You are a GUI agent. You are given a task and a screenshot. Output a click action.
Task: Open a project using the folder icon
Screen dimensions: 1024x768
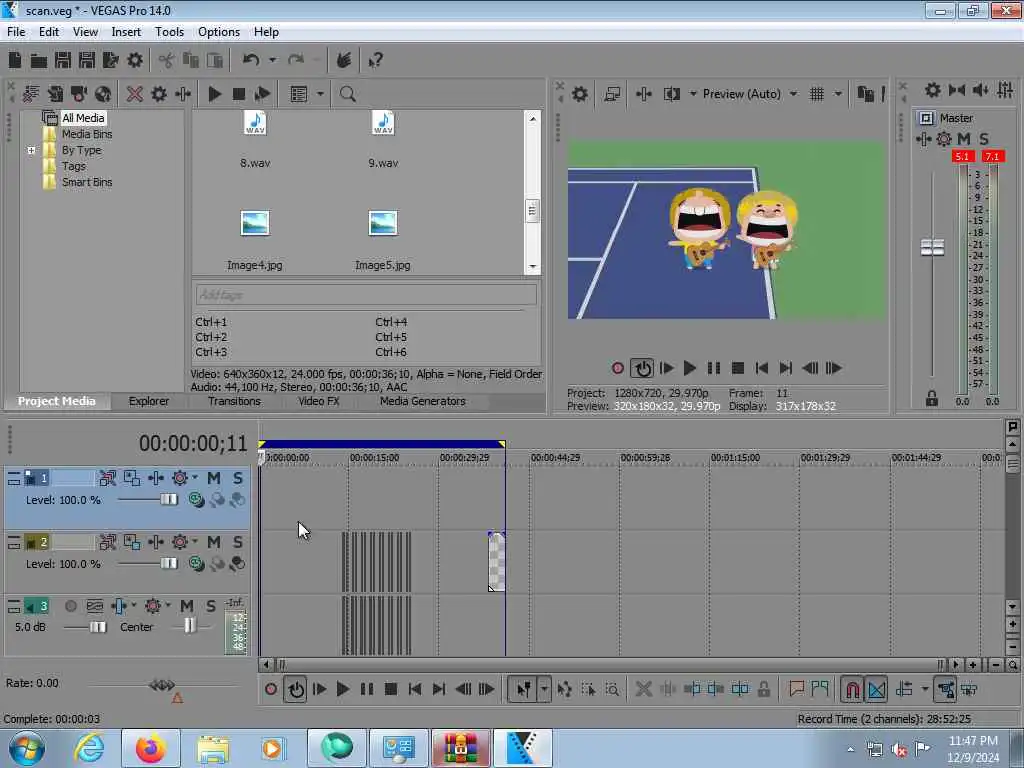pos(39,61)
